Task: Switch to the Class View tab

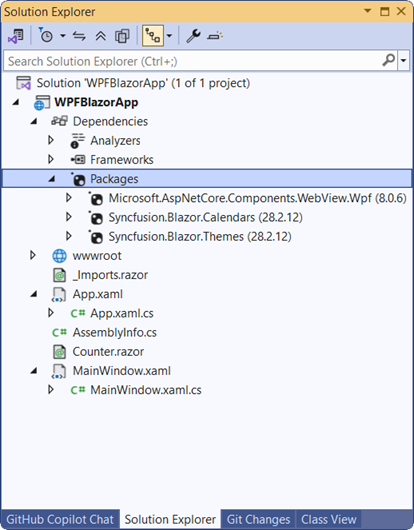Action: coord(329,519)
